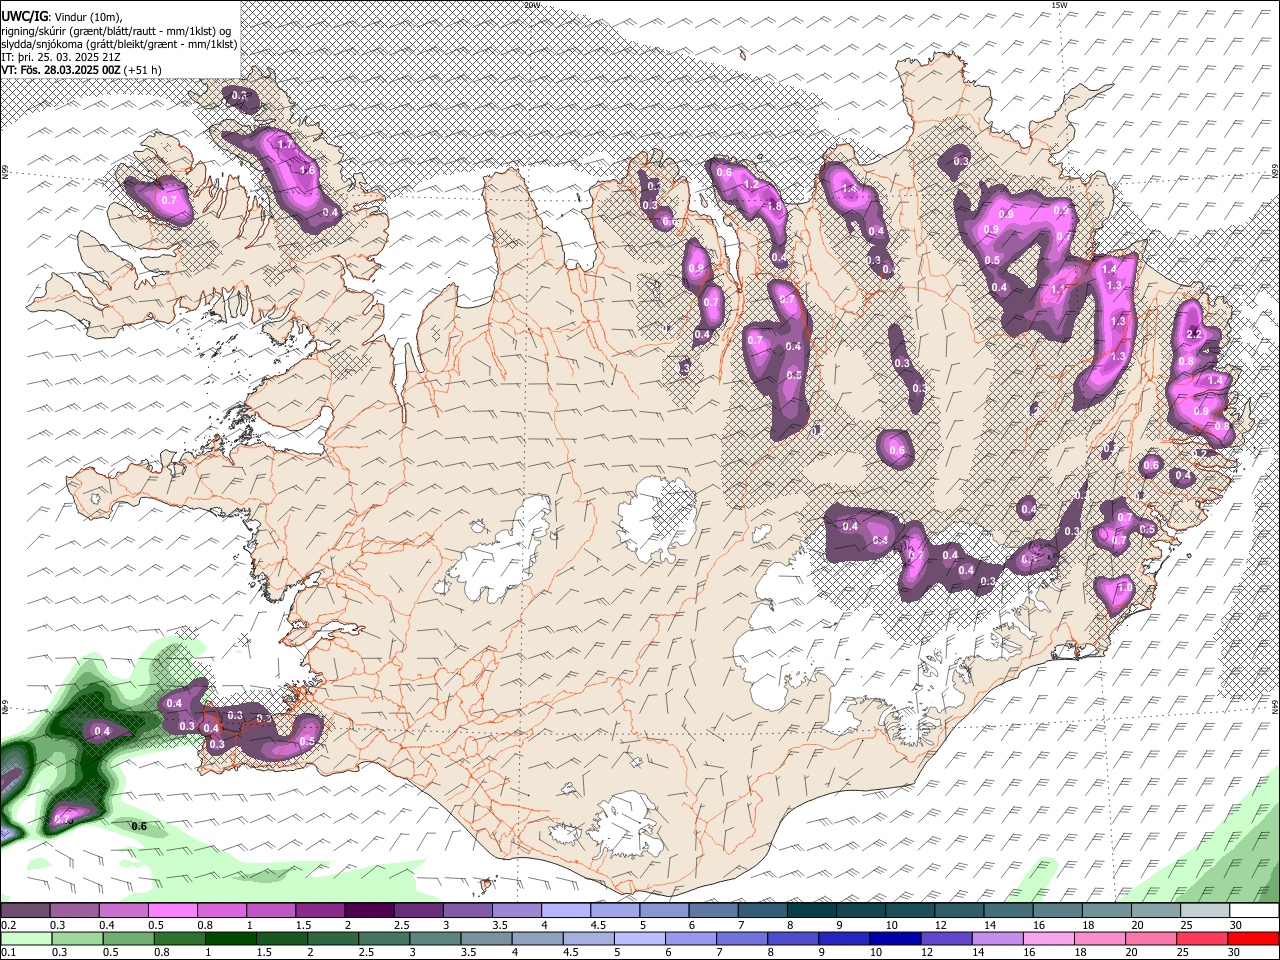Select the deep blue 10–12 swatch, lower legend
This screenshot has width=1280, height=960.
pos(895,938)
